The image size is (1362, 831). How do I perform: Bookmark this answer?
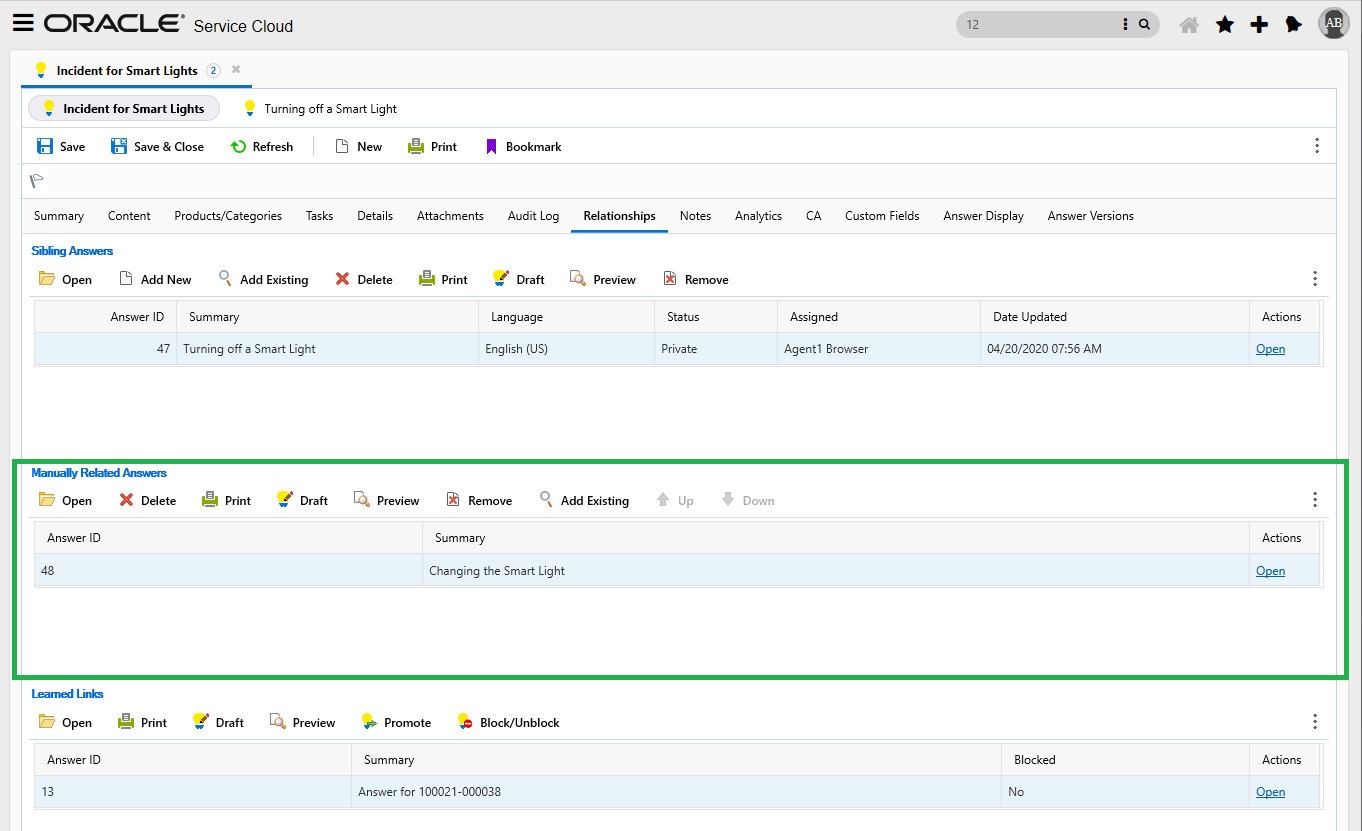coord(523,147)
